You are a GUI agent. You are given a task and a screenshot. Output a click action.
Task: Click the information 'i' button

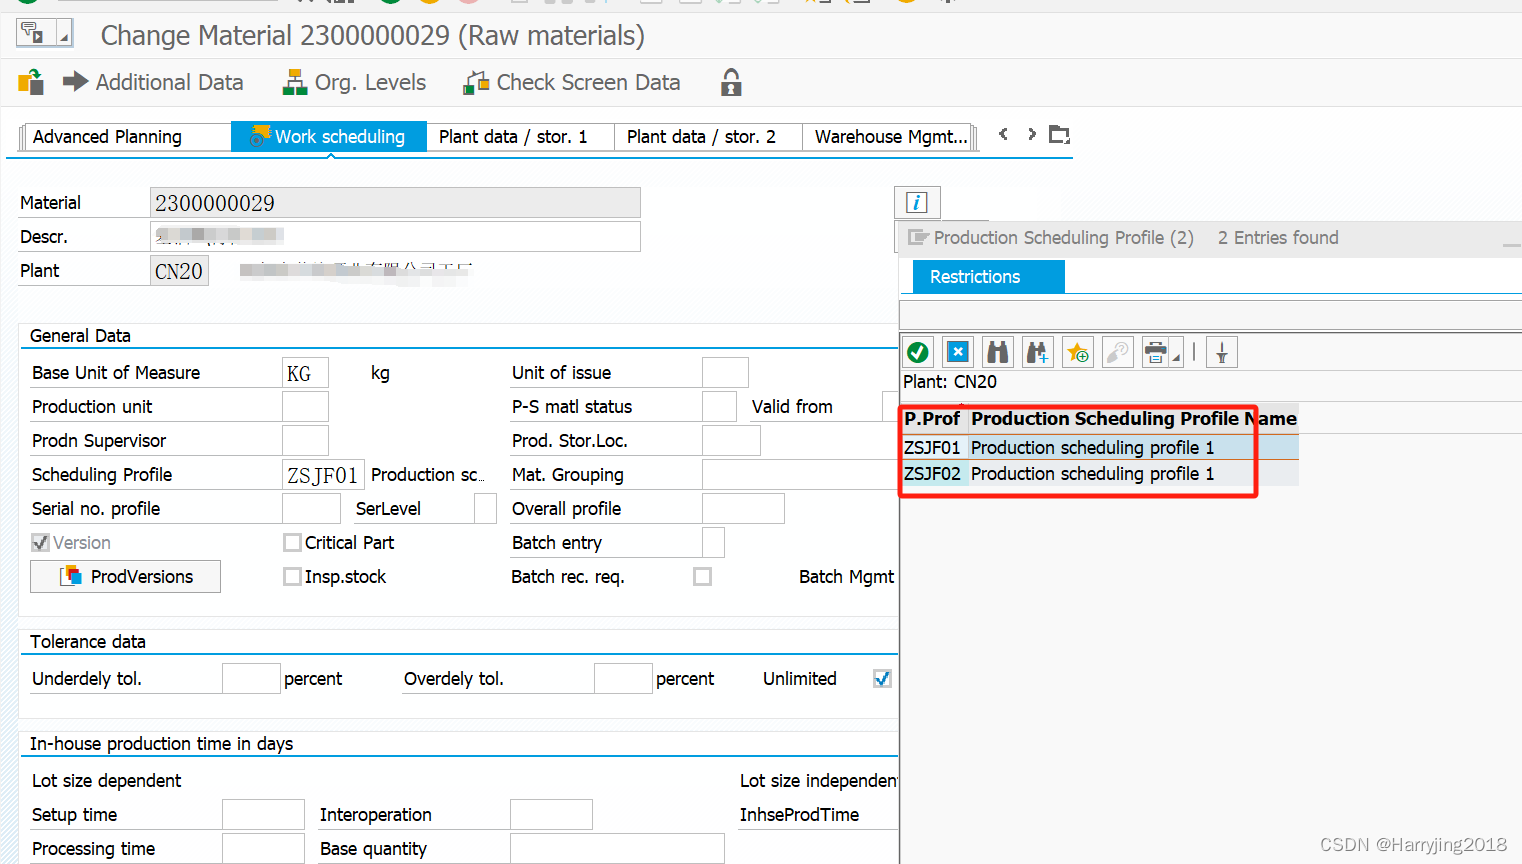pyautogui.click(x=917, y=202)
